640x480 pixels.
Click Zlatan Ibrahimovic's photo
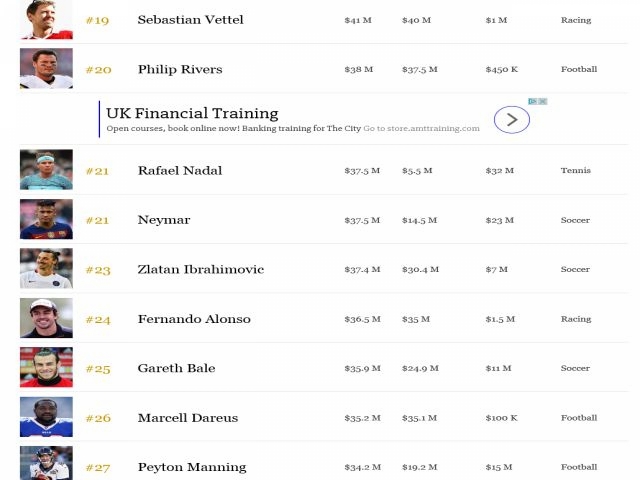pyautogui.click(x=46, y=269)
